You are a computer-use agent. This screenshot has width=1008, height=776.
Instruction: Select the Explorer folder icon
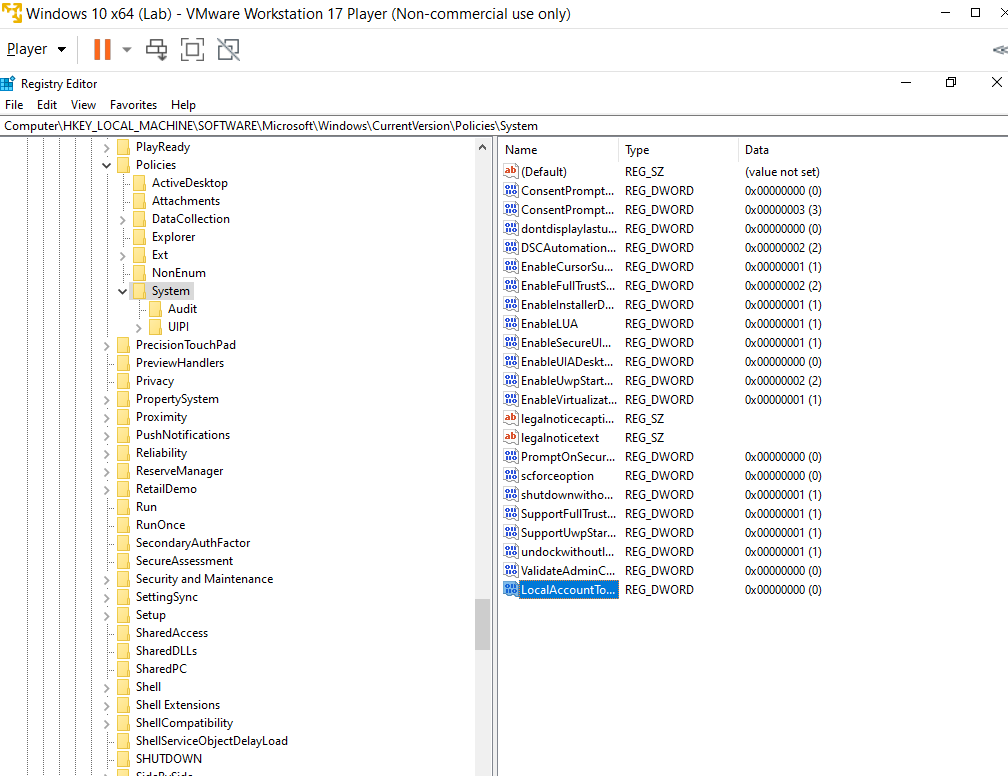pyautogui.click(x=140, y=237)
